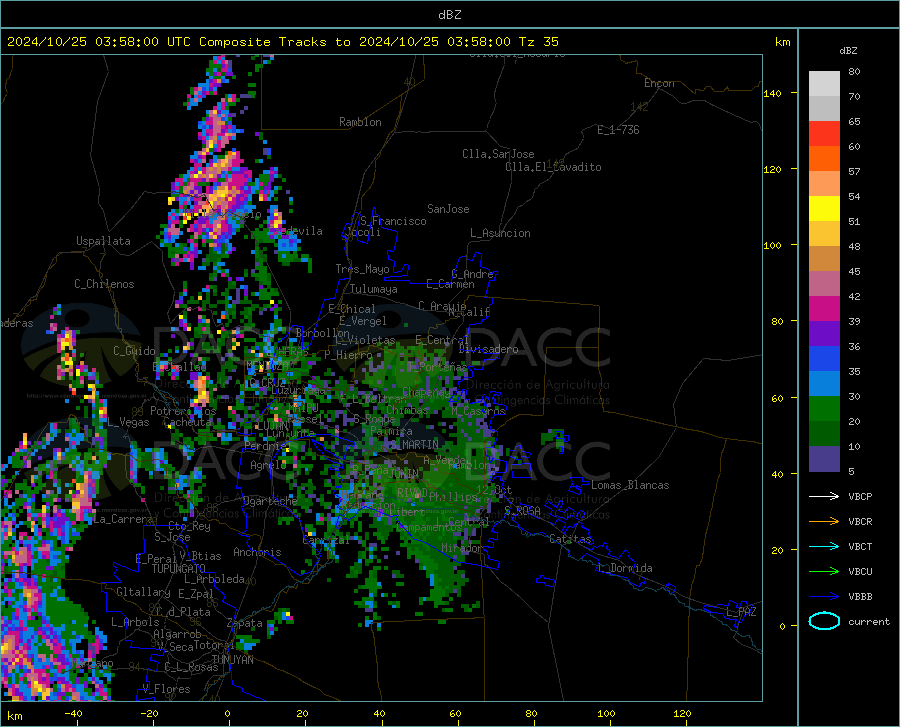Click the 'L_Dormida' map label
The height and width of the screenshot is (727, 900).
point(624,568)
